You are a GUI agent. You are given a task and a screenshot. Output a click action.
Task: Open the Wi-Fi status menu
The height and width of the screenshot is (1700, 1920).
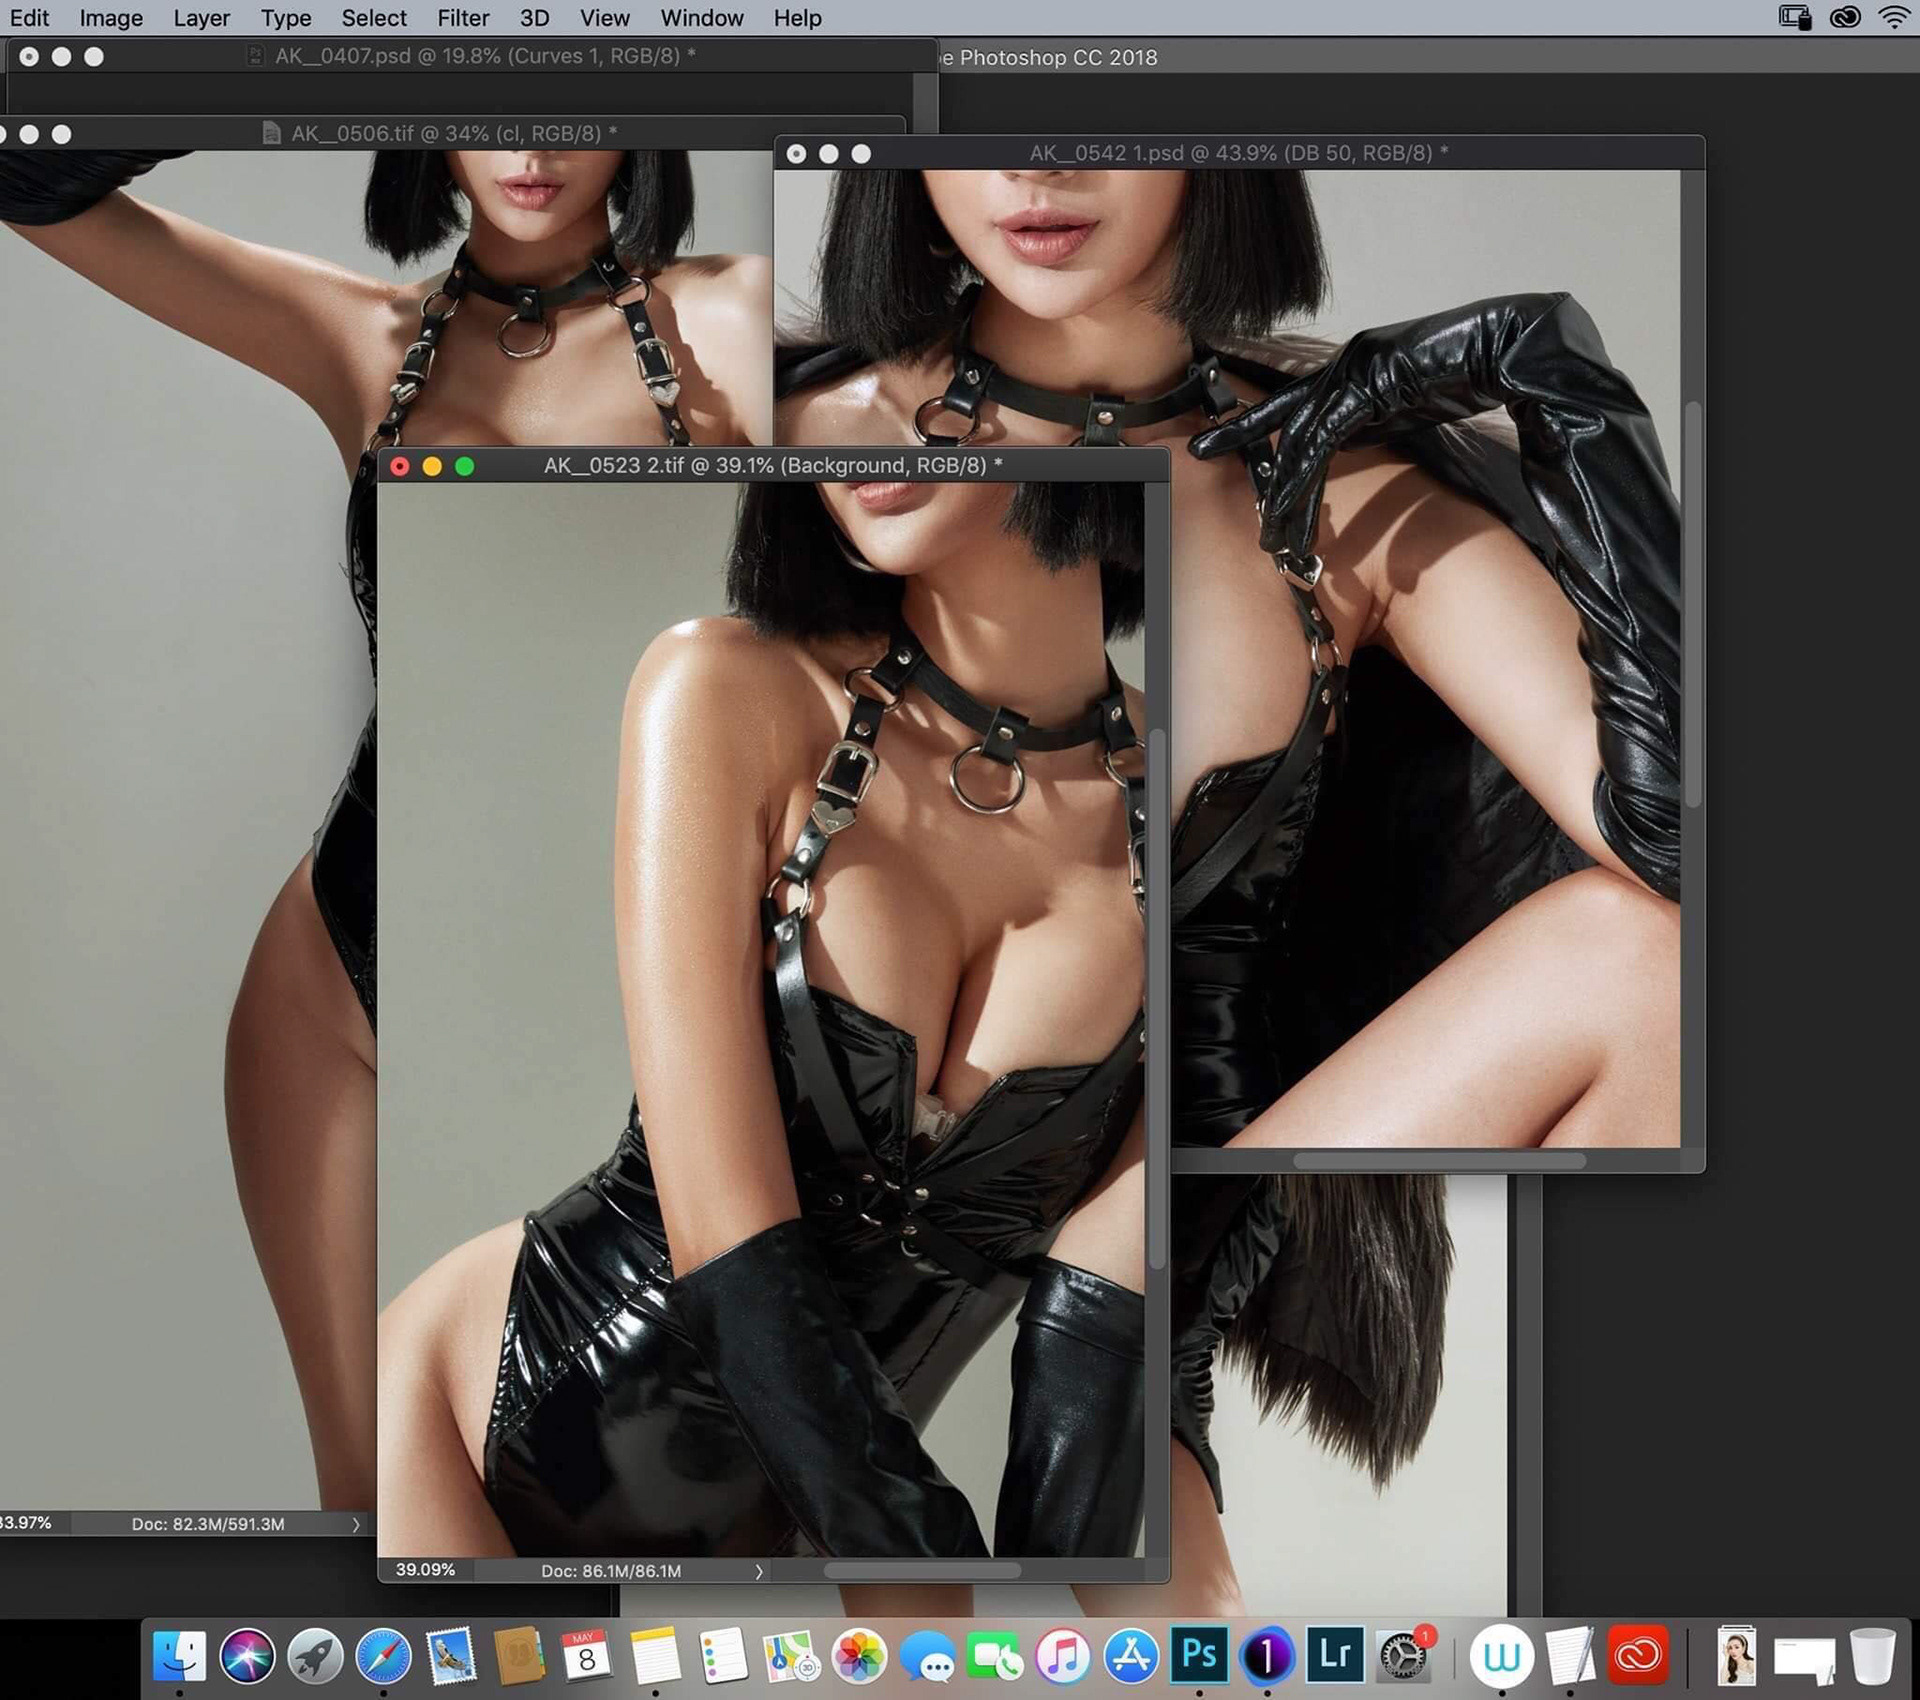(1894, 17)
